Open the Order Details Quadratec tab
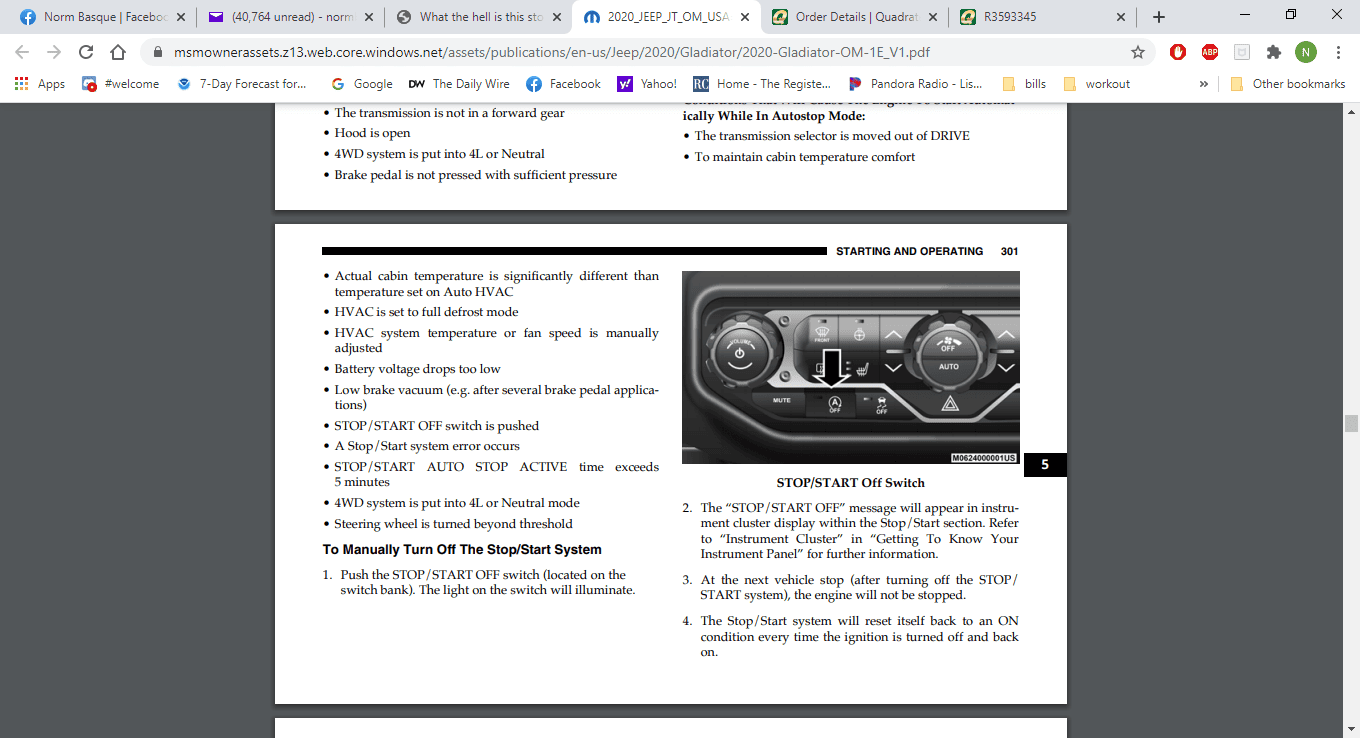 click(846, 17)
